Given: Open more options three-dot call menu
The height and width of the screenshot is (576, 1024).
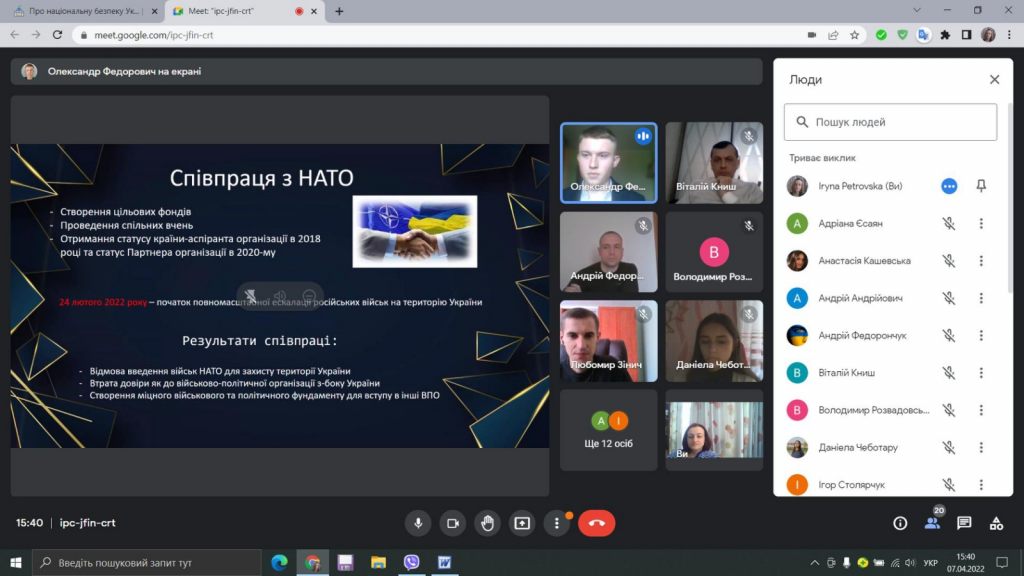Looking at the screenshot, I should [x=556, y=523].
